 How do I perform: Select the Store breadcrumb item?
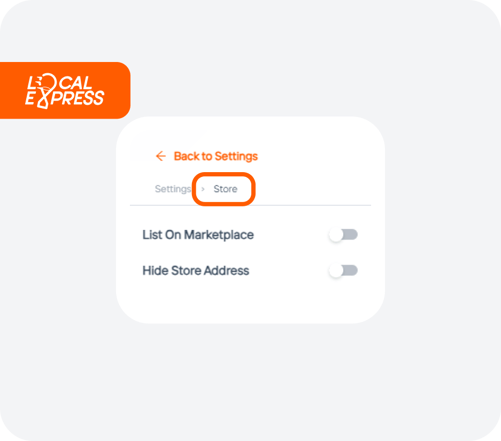coord(225,189)
